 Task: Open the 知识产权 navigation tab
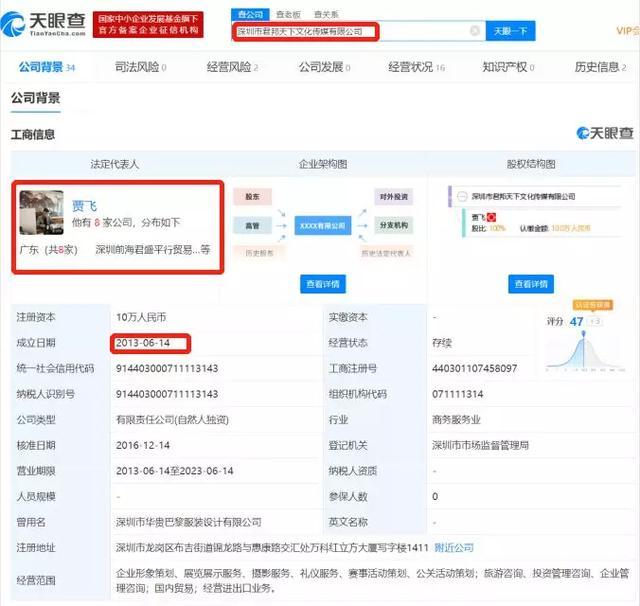(508, 67)
